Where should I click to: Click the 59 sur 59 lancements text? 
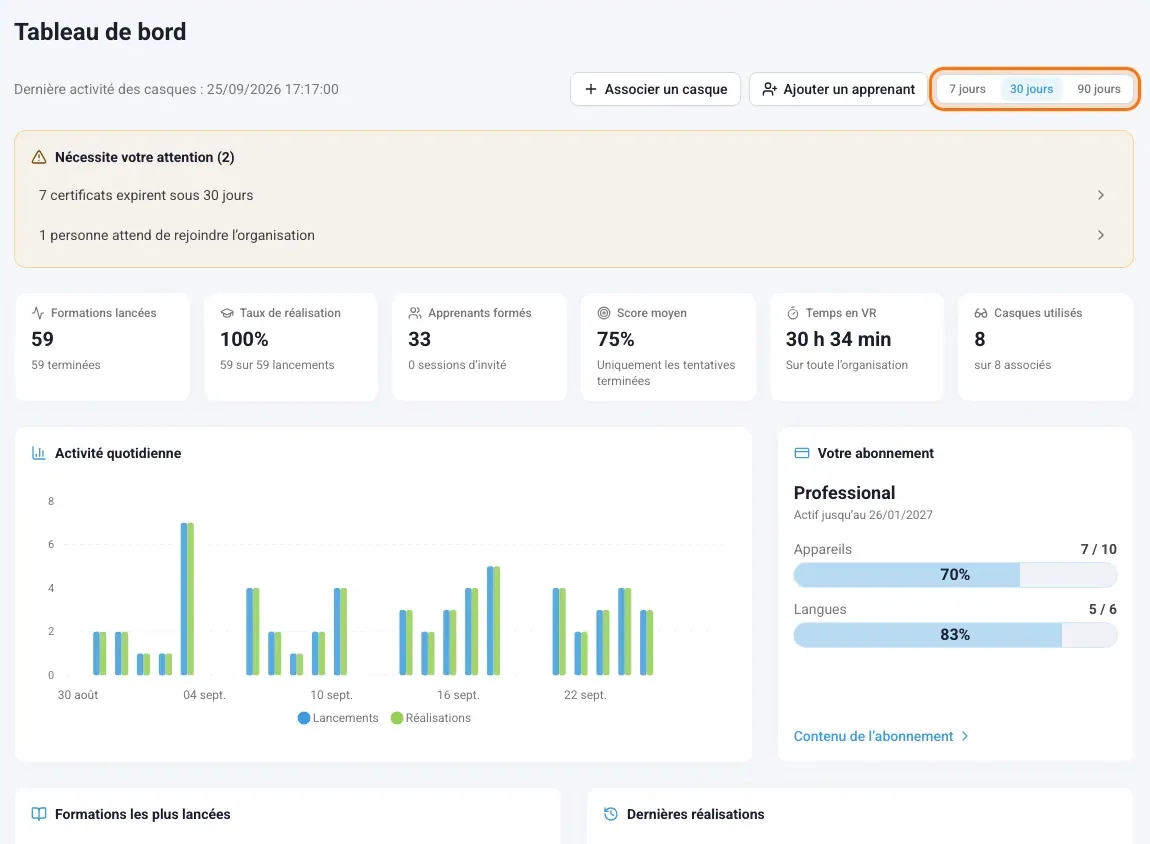click(x=277, y=365)
